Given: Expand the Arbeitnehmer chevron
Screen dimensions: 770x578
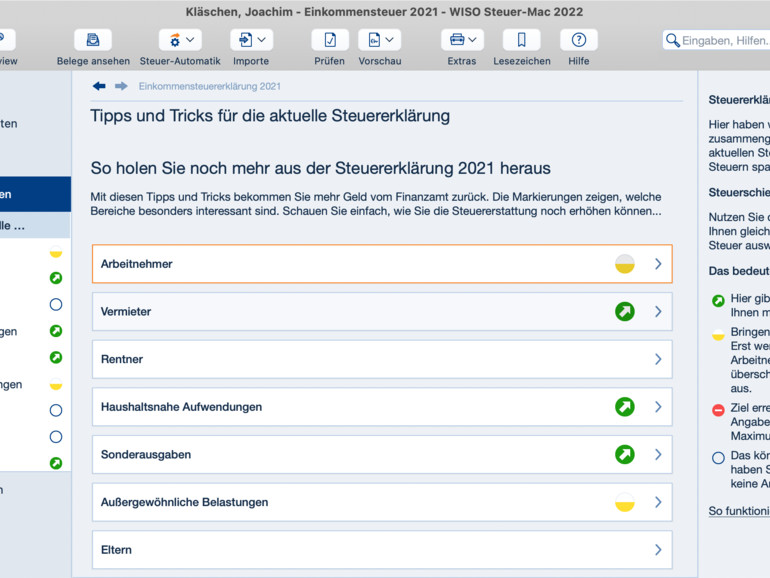Looking at the screenshot, I should click(658, 264).
